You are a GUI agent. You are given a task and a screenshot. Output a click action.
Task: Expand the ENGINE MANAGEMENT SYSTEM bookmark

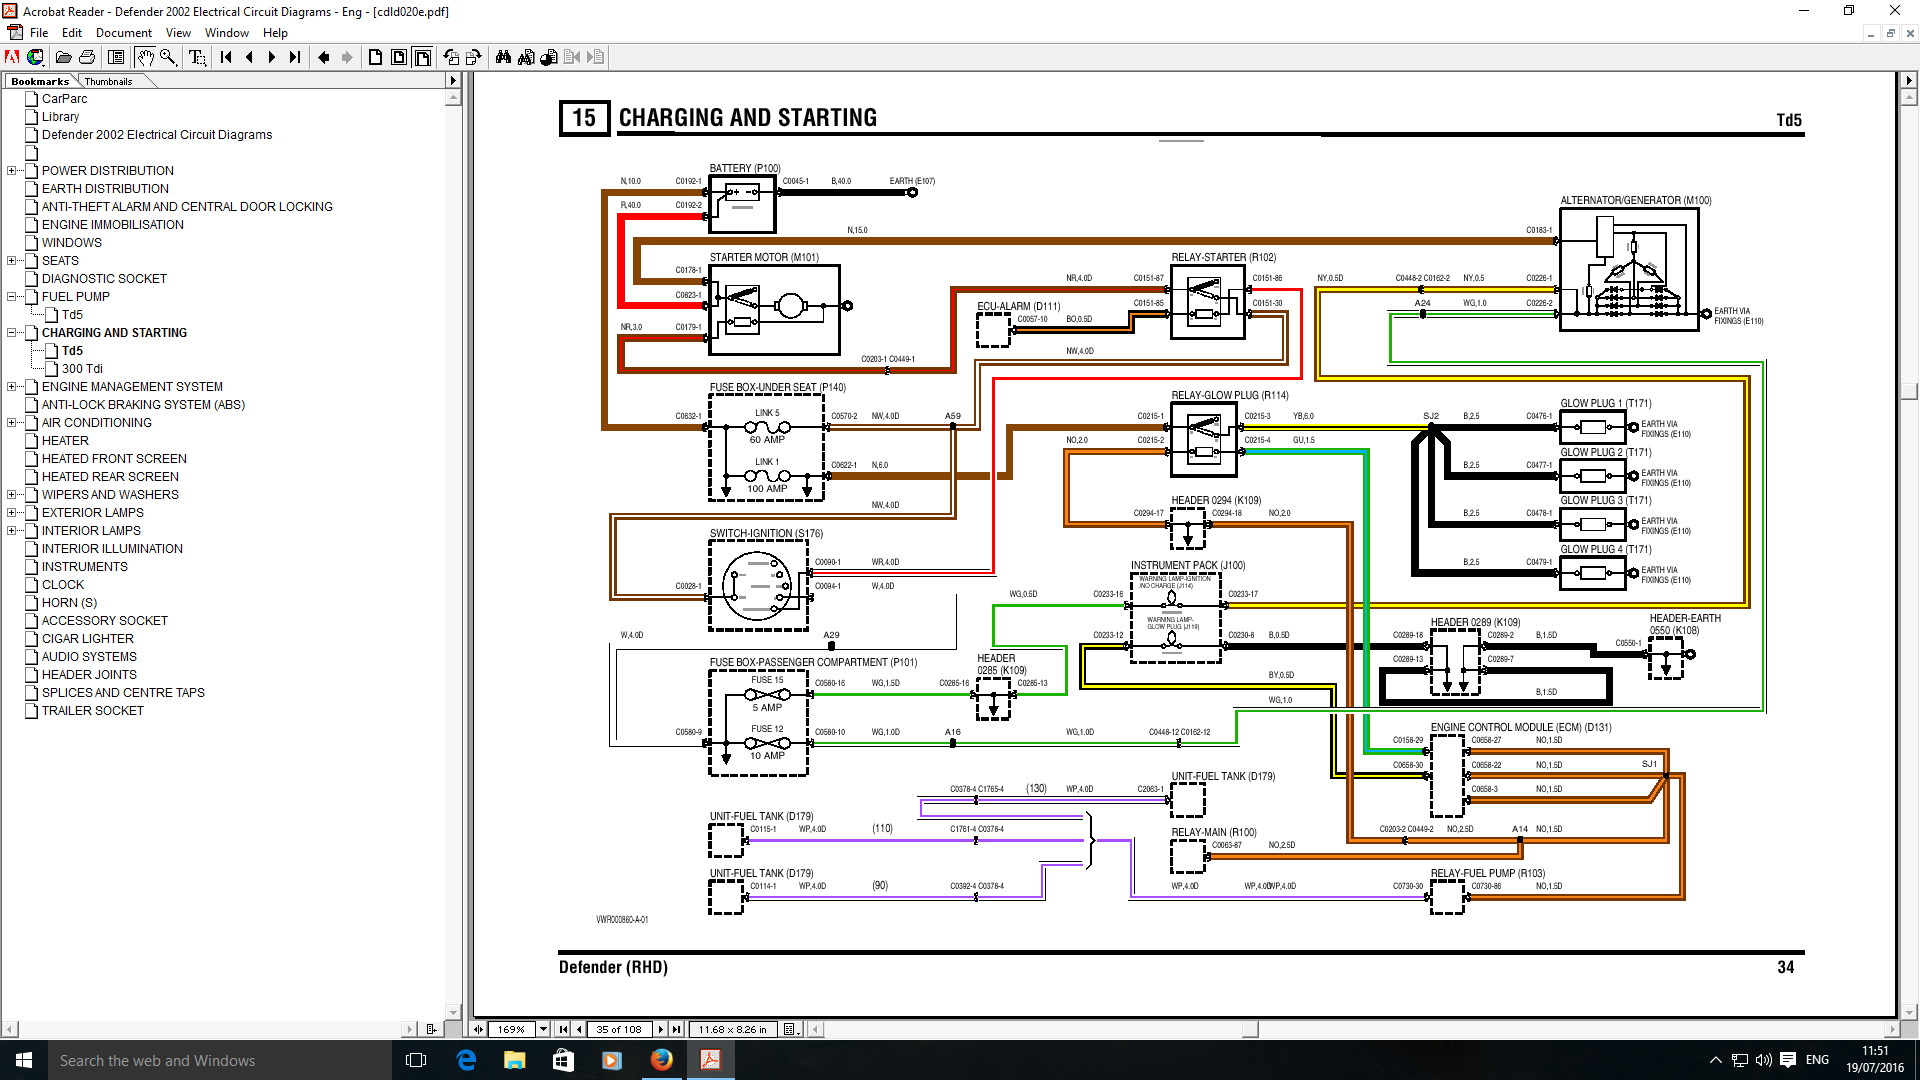coord(11,387)
